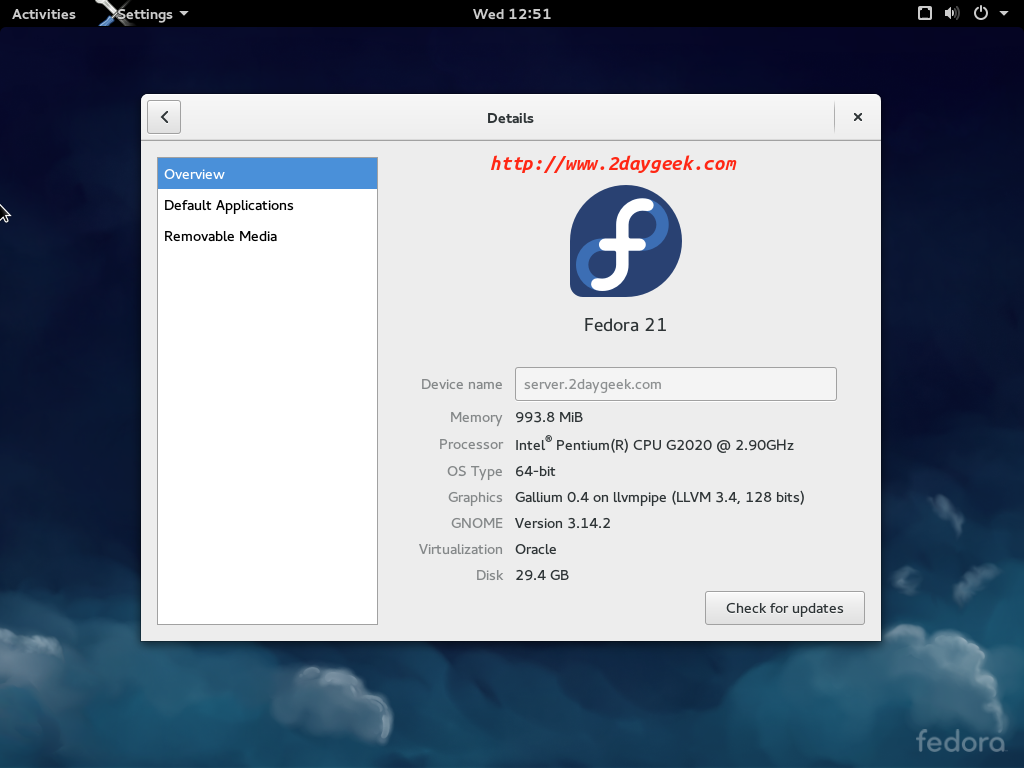
Task: Click the Device name text field
Action: (675, 384)
